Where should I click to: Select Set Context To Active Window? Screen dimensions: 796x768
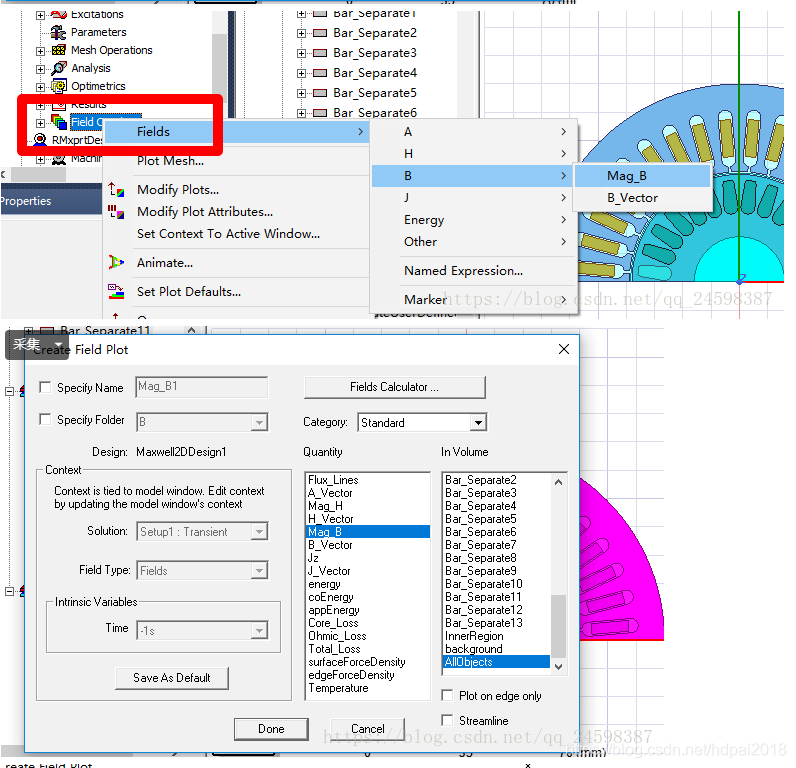[x=236, y=233]
